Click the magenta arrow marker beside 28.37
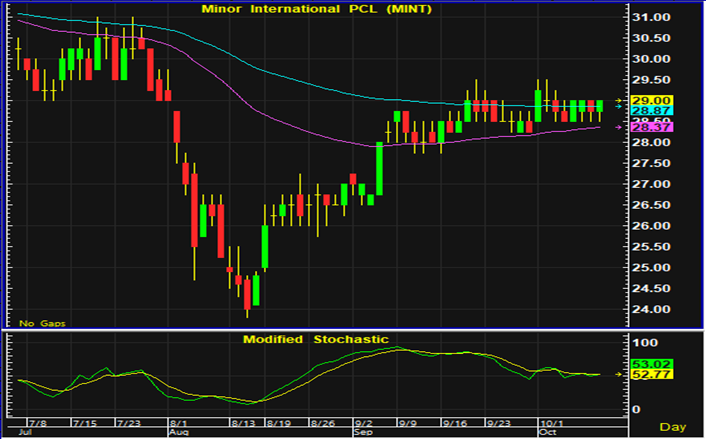Image resolution: width=706 pixels, height=439 pixels. (619, 127)
